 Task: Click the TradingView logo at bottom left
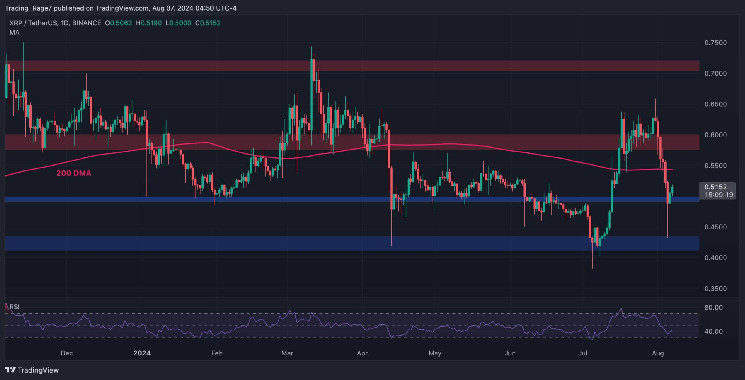(x=32, y=370)
